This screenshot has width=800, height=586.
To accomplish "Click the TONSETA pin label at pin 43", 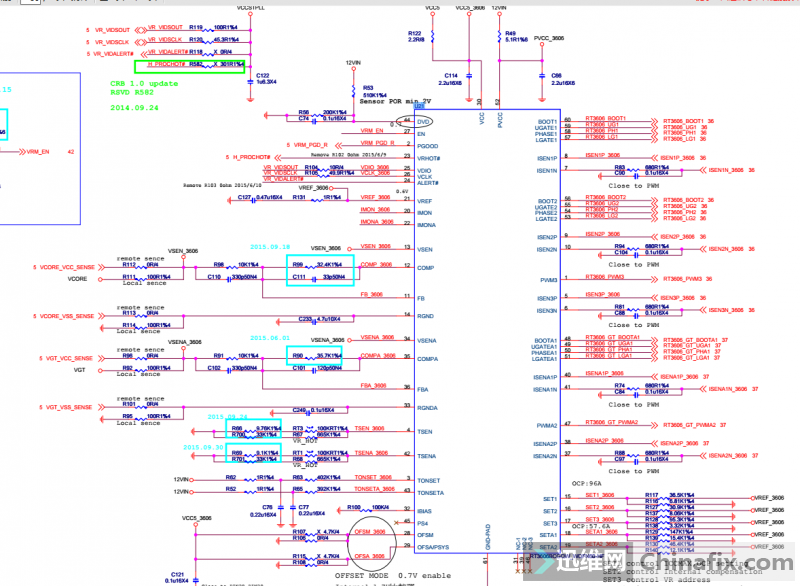I will 430,493.
